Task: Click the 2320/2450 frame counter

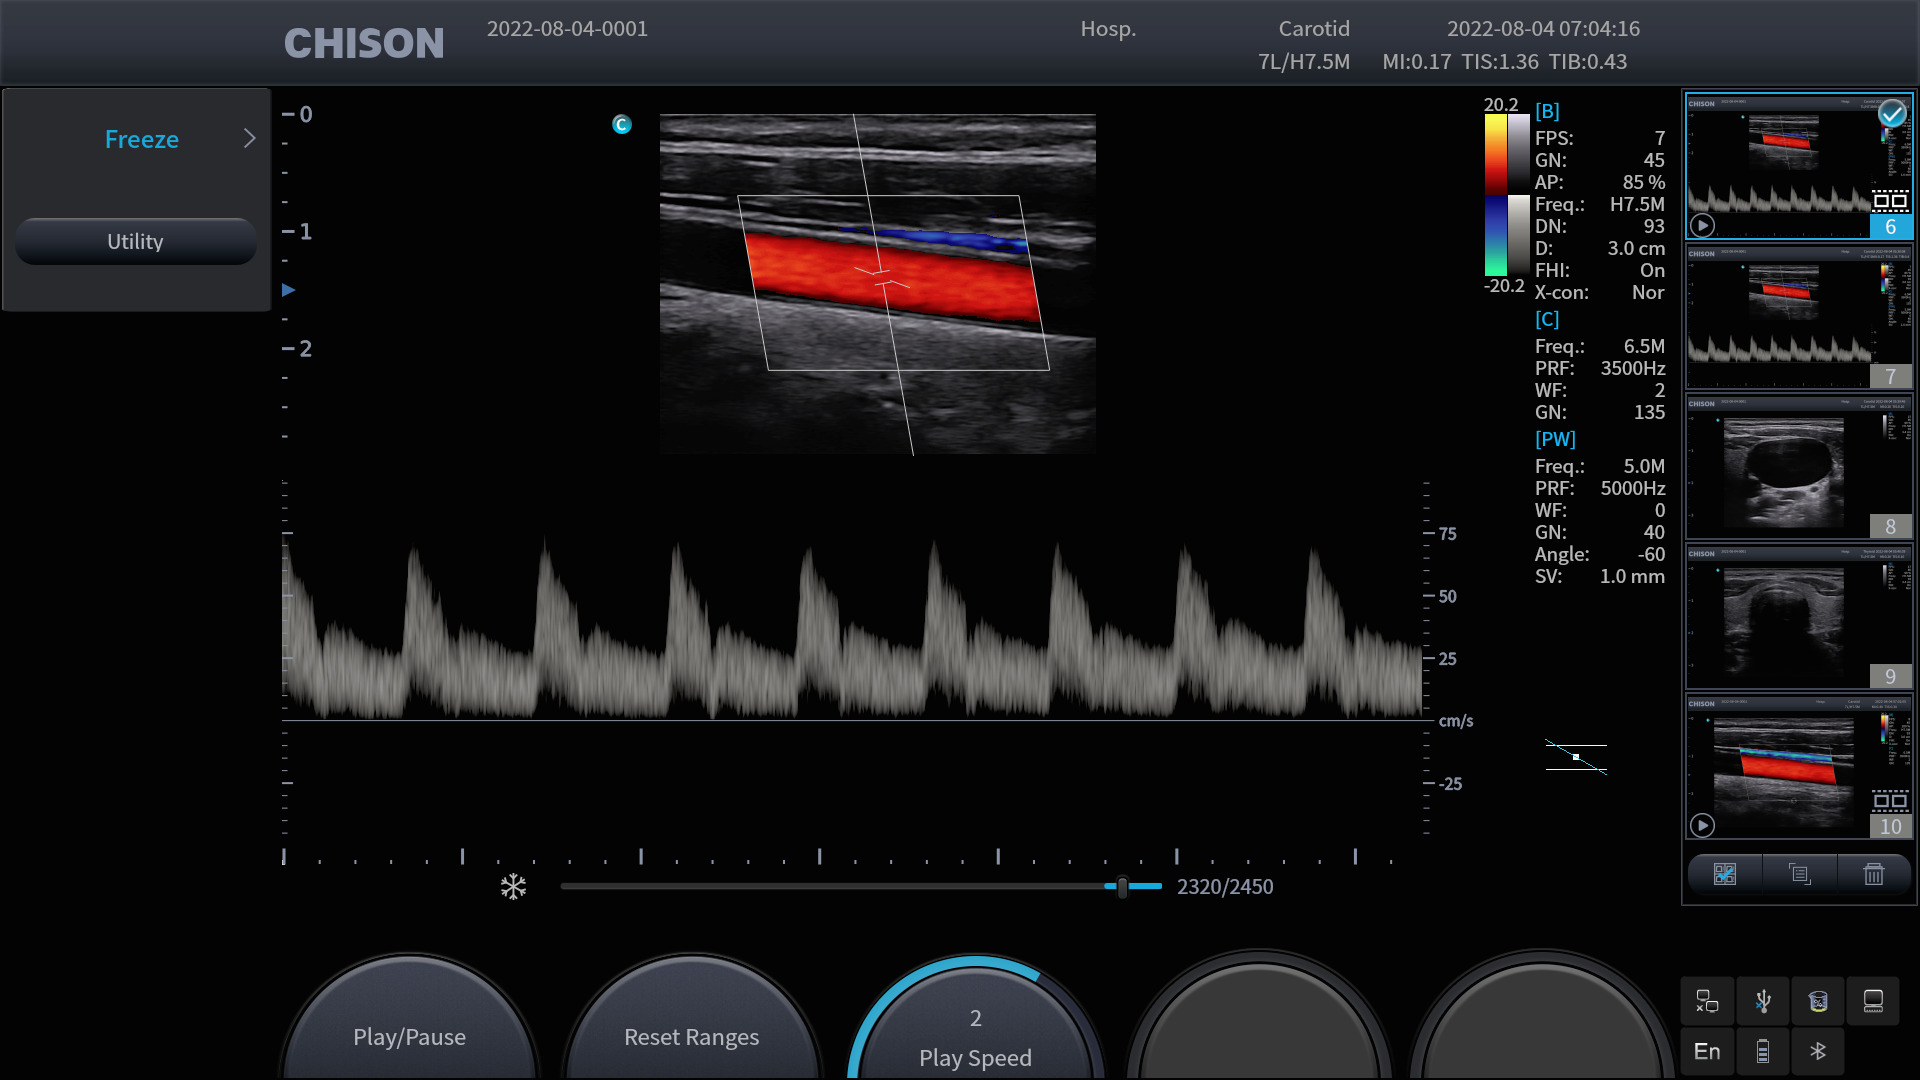Action: pyautogui.click(x=1225, y=887)
